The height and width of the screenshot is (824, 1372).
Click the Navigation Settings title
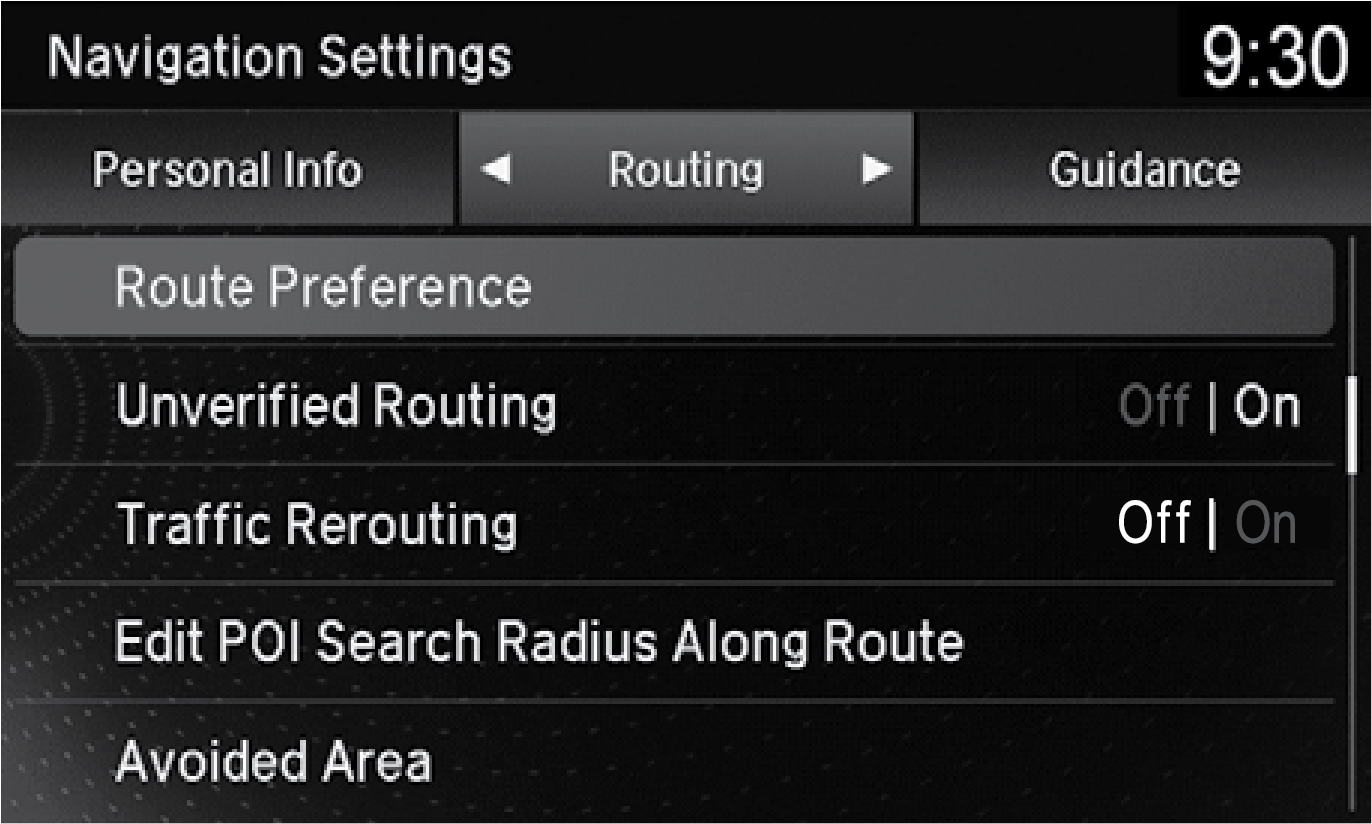(279, 58)
